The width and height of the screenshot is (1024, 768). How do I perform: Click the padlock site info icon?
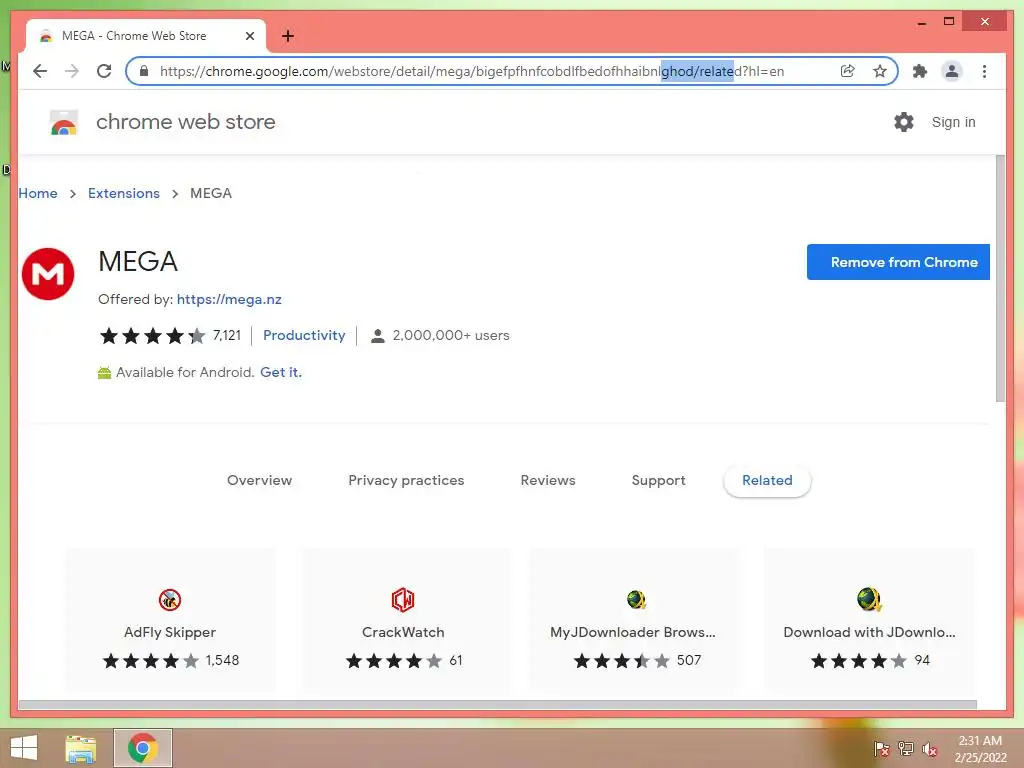click(x=144, y=71)
